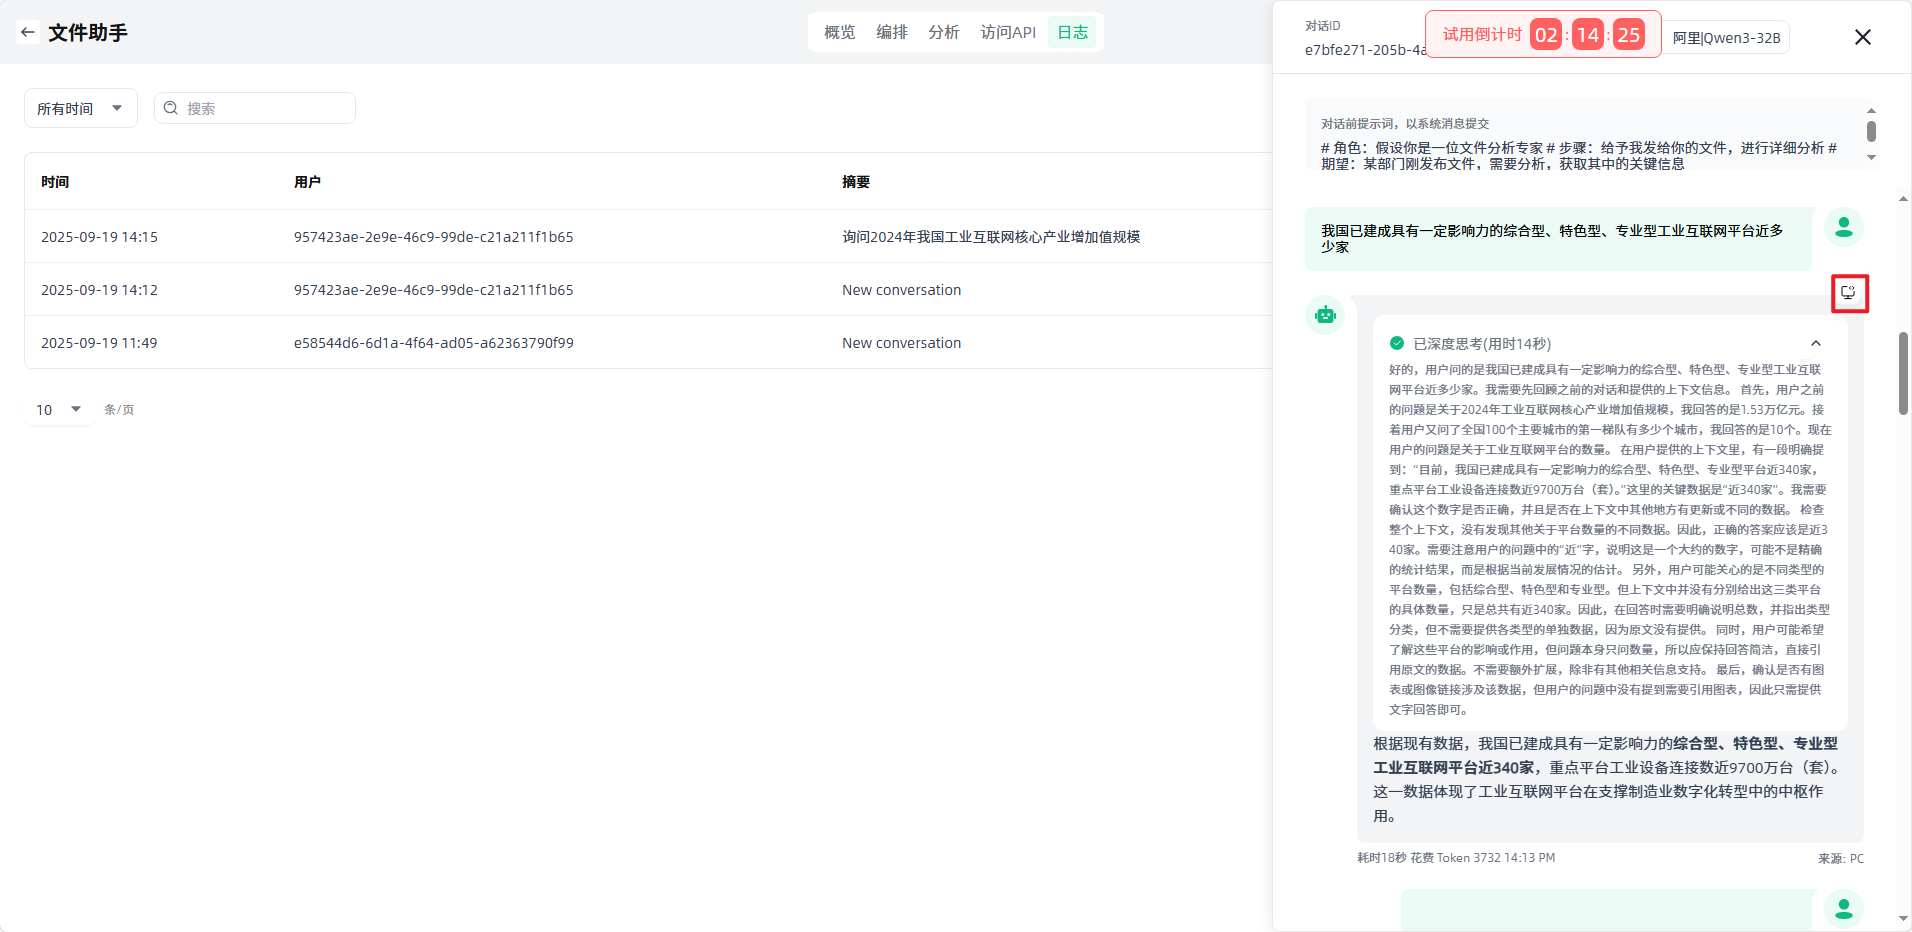Image resolution: width=1912 pixels, height=932 pixels.
Task: Switch to the 概览 tab
Action: (x=839, y=32)
